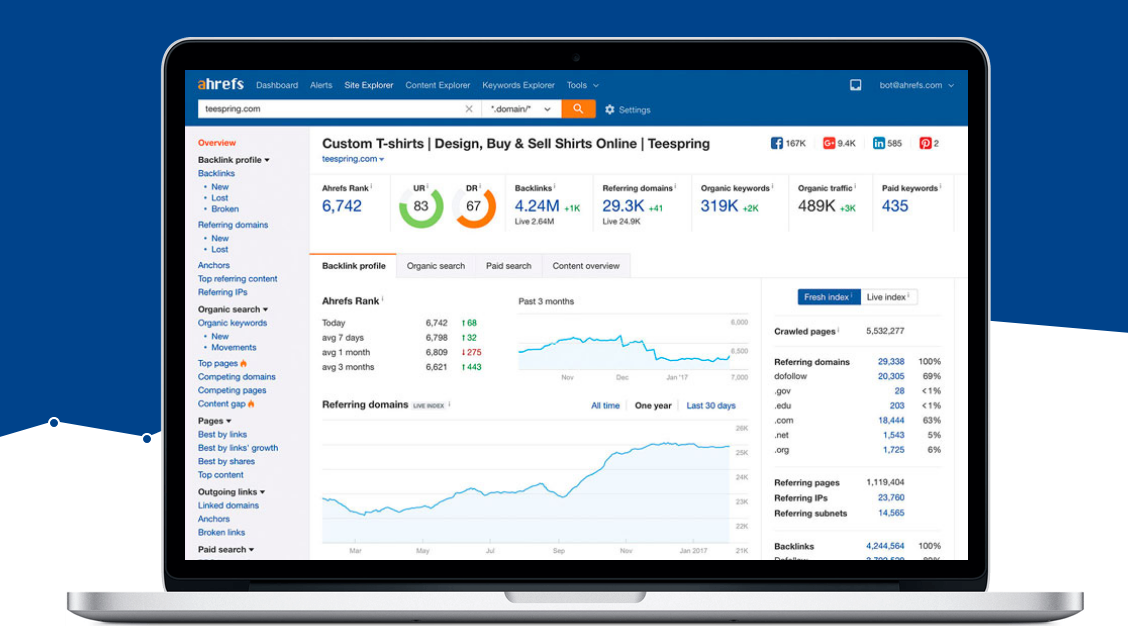Show All time referring domains
Screen dimensions: 1128x628
click(605, 406)
